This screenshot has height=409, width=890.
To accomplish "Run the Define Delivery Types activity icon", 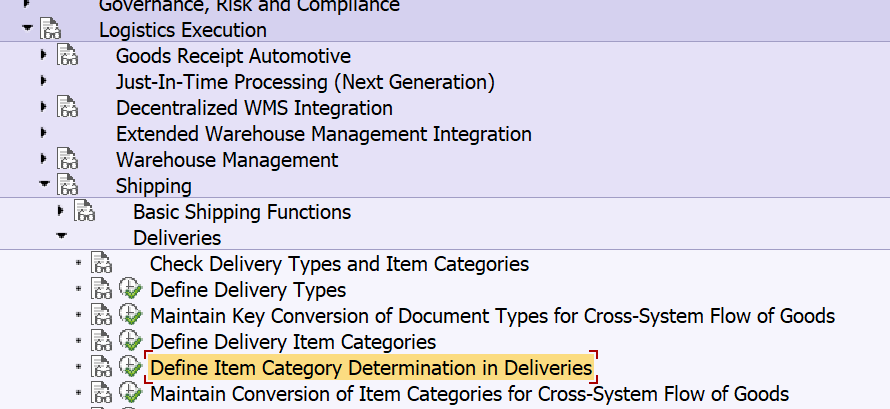I will [130, 290].
